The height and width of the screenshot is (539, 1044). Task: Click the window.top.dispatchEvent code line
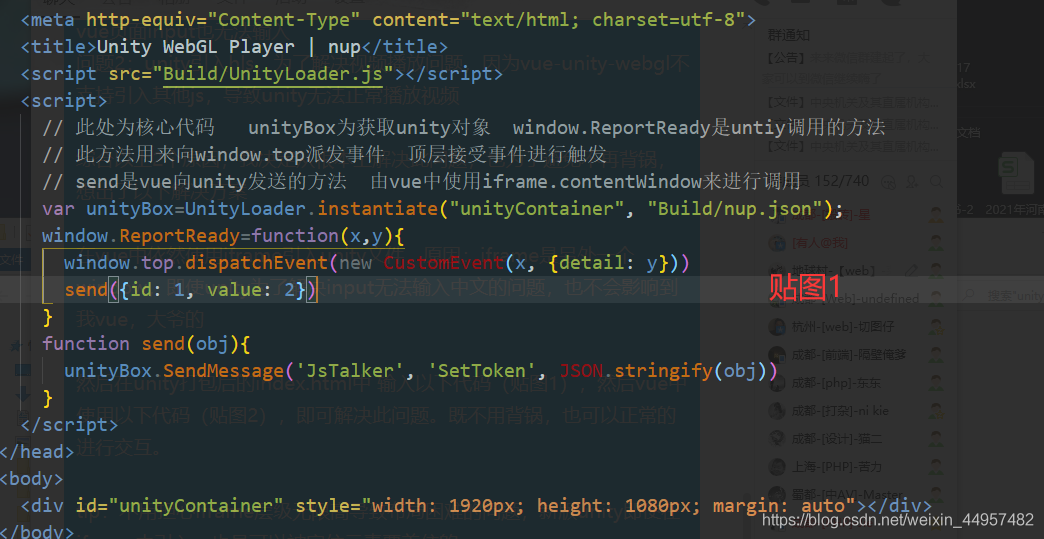tap(377, 263)
